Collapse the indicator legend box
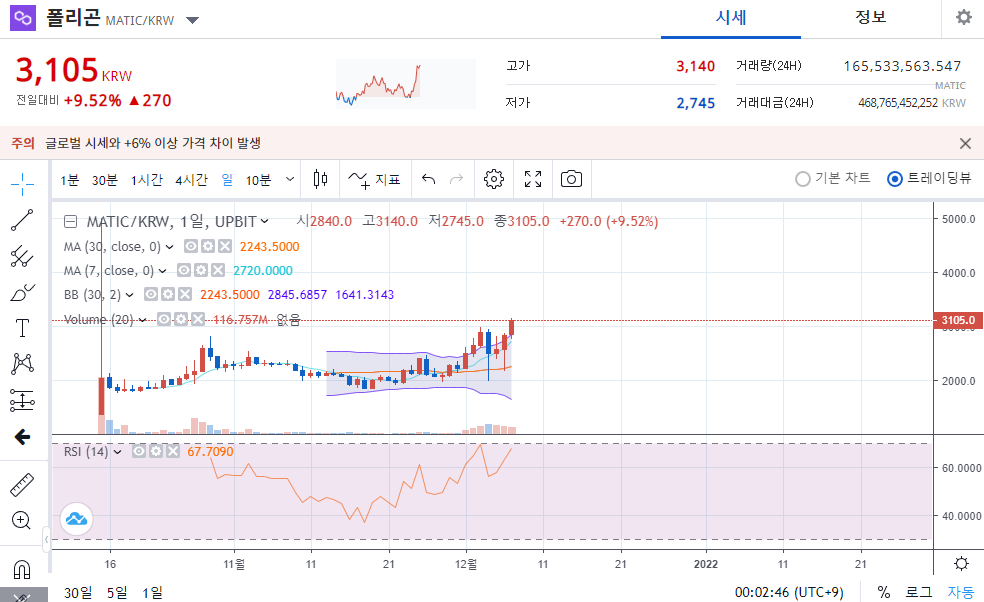Viewport: 984px width, 602px height. (x=71, y=222)
